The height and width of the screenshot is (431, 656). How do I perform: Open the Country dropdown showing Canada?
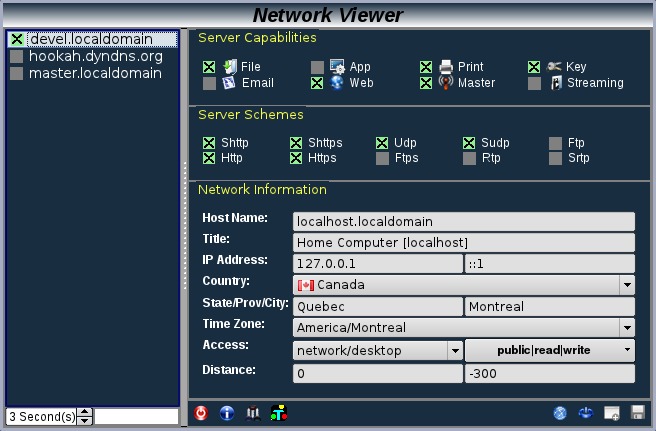[626, 285]
